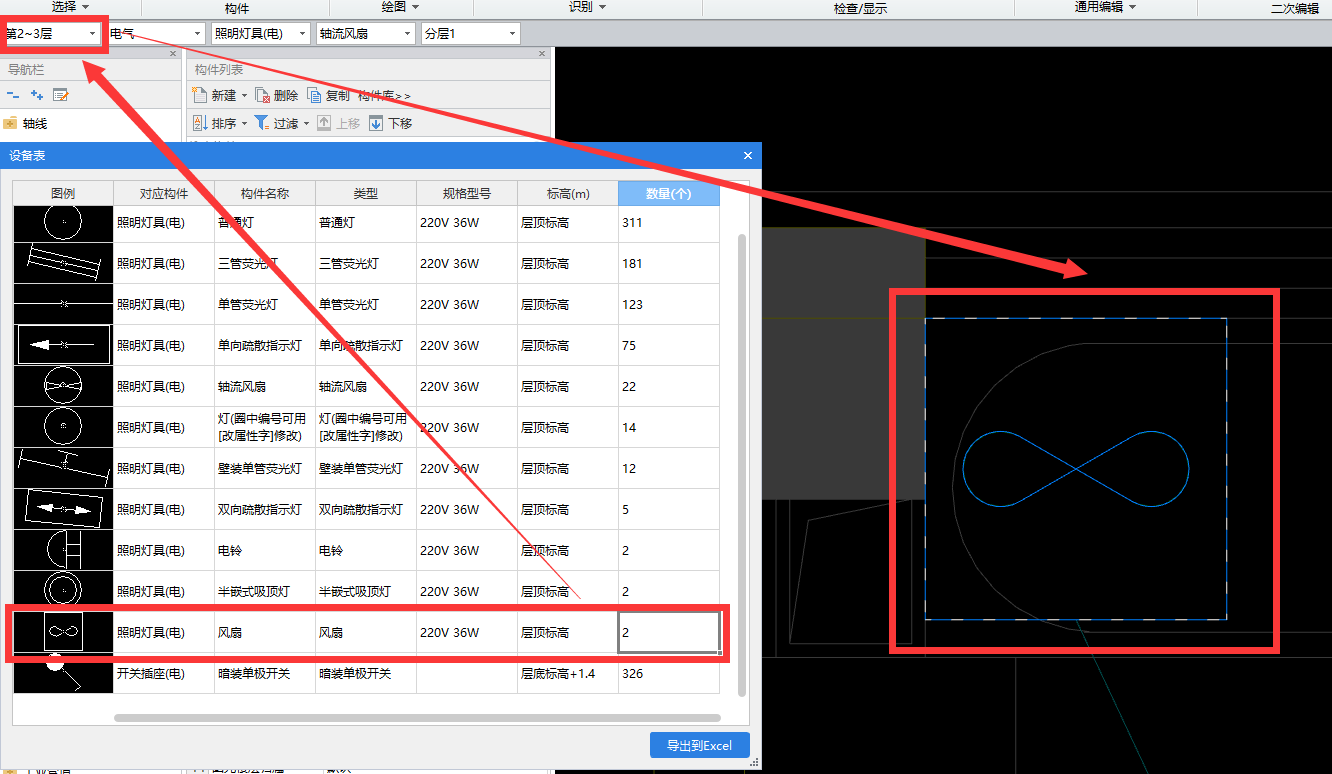Screen dimensions: 1332x774
Task: Select the 轴线 item in navigation tree
Action: coord(35,124)
